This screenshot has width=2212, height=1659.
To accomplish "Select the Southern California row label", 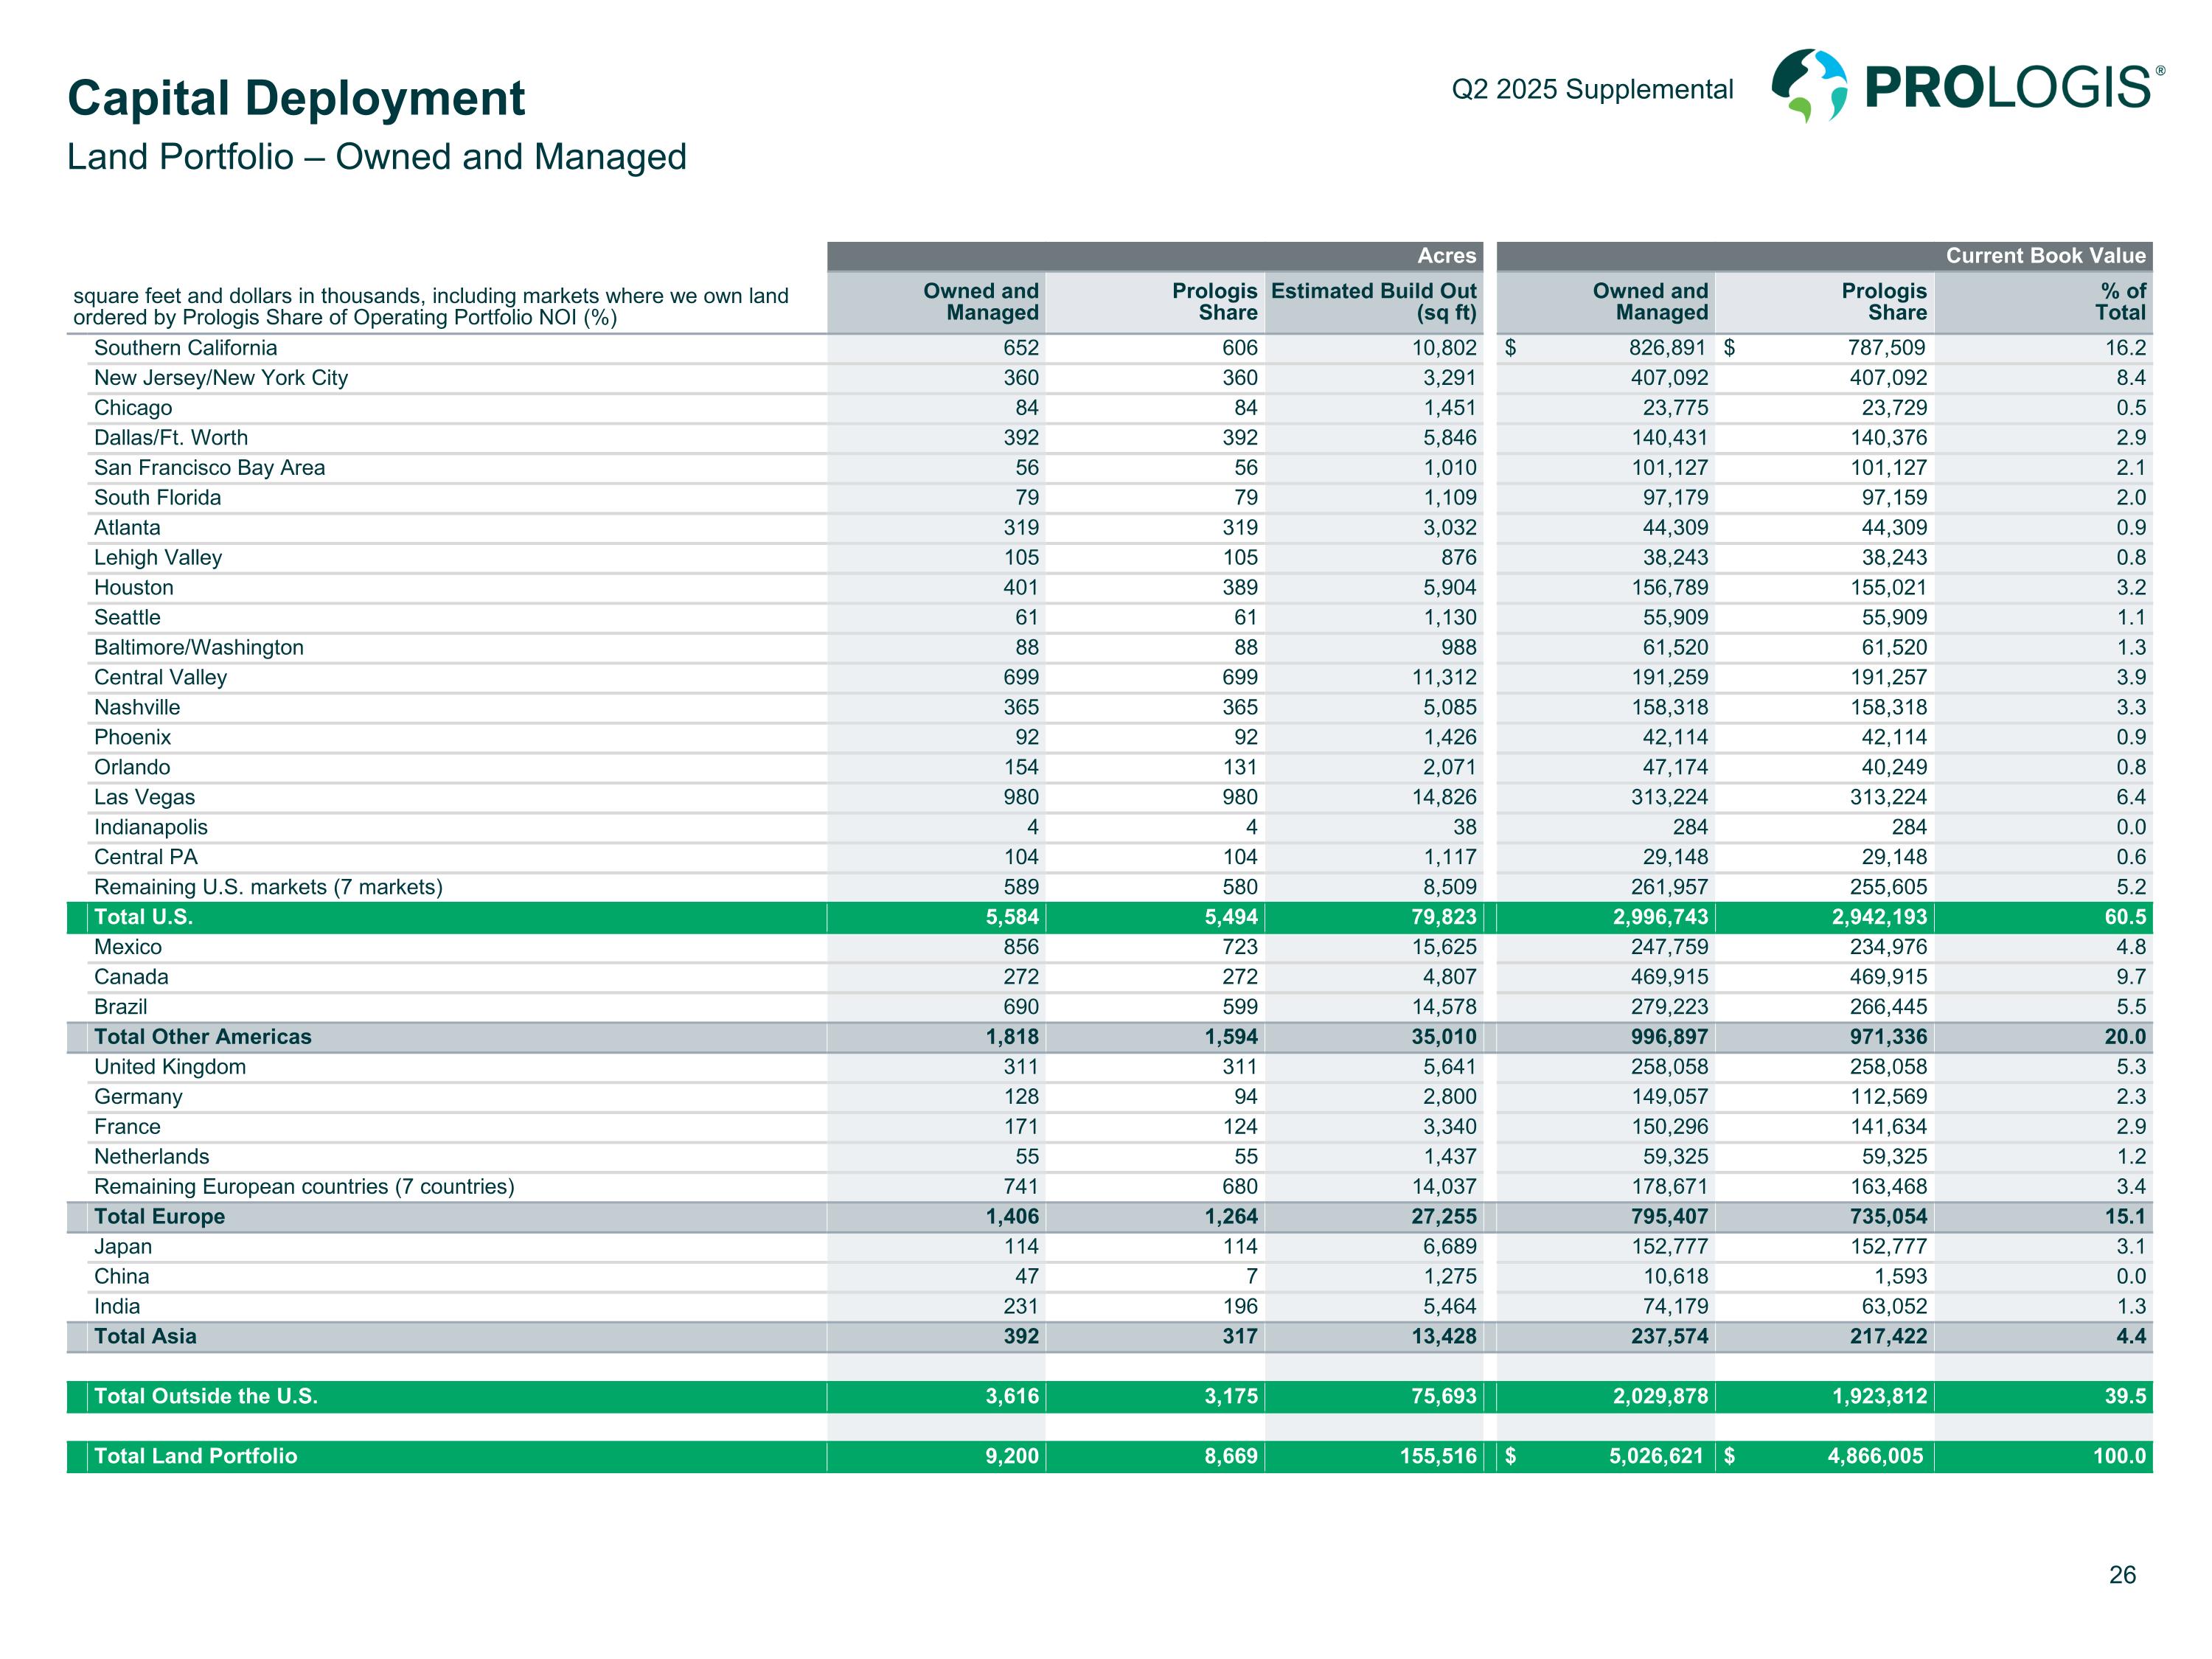I will [x=185, y=348].
